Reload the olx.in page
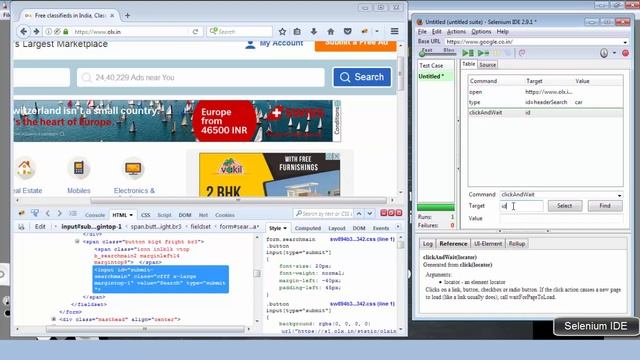This screenshot has height=360, width=640. [195, 31]
